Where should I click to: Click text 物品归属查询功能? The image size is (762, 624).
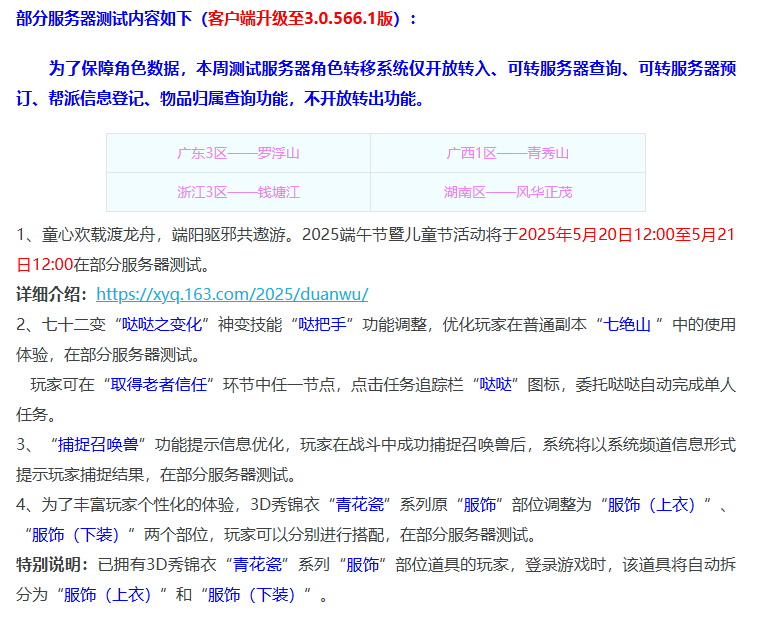coord(224,99)
